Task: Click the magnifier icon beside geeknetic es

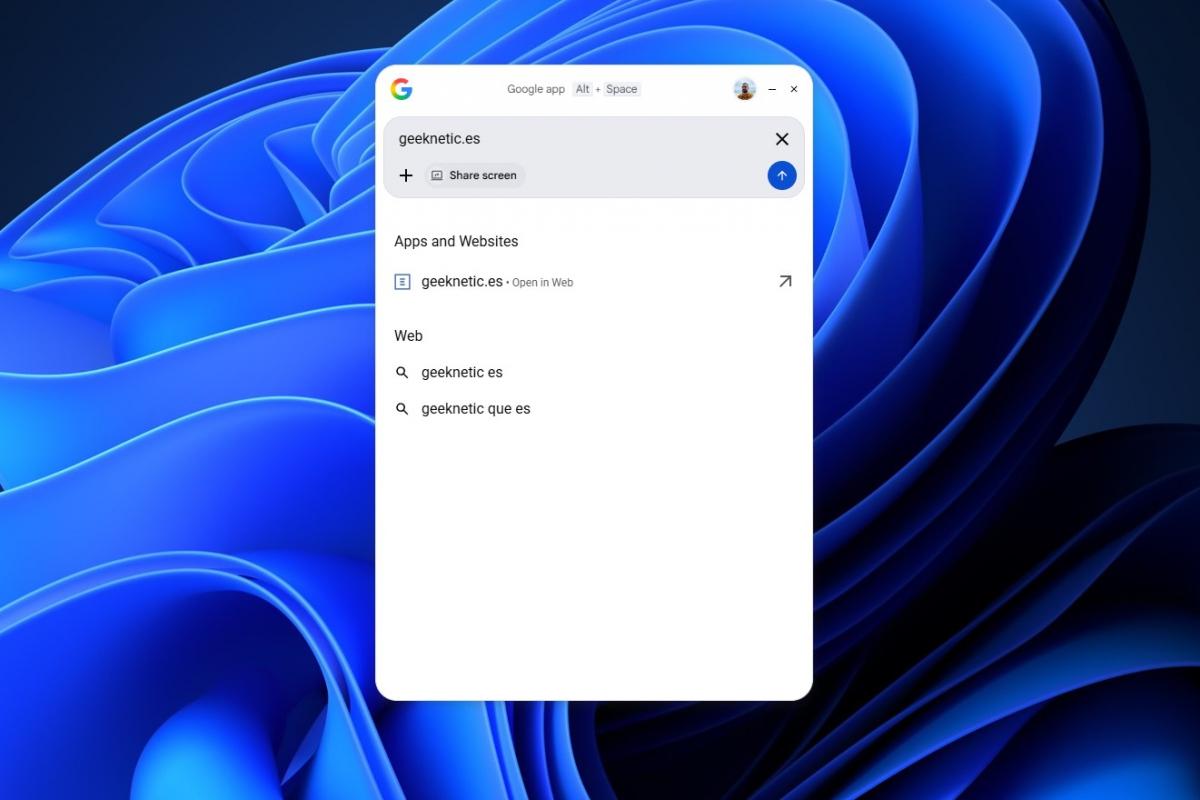Action: [x=402, y=372]
